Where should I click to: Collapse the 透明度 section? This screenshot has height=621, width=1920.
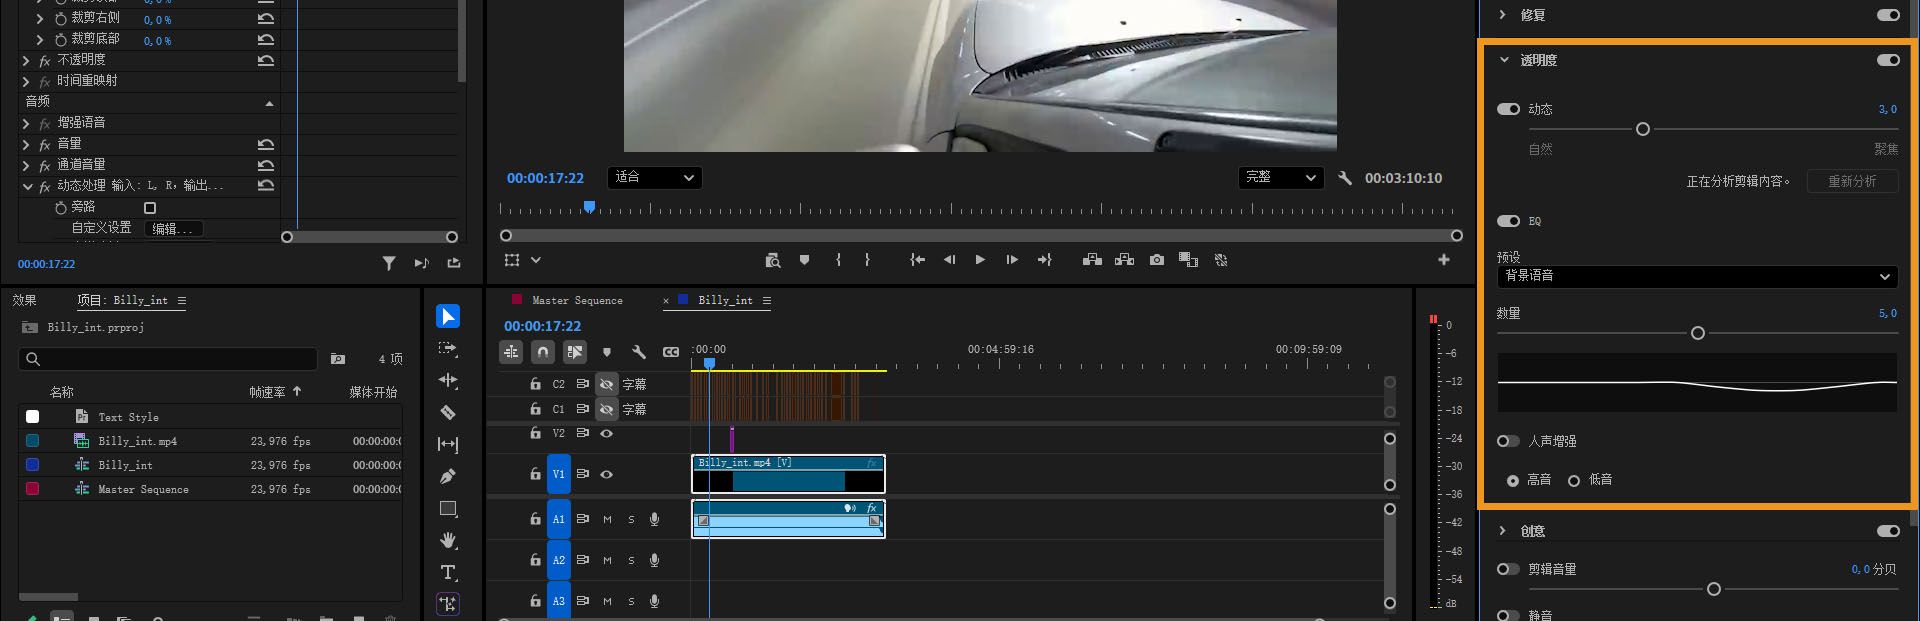pyautogui.click(x=1504, y=60)
